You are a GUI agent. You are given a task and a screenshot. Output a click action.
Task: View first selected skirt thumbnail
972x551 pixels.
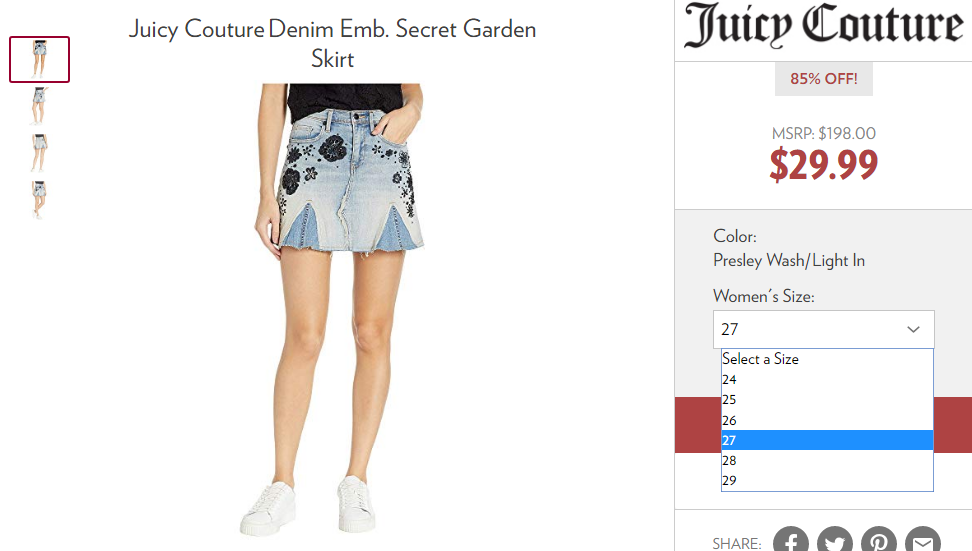(39, 60)
